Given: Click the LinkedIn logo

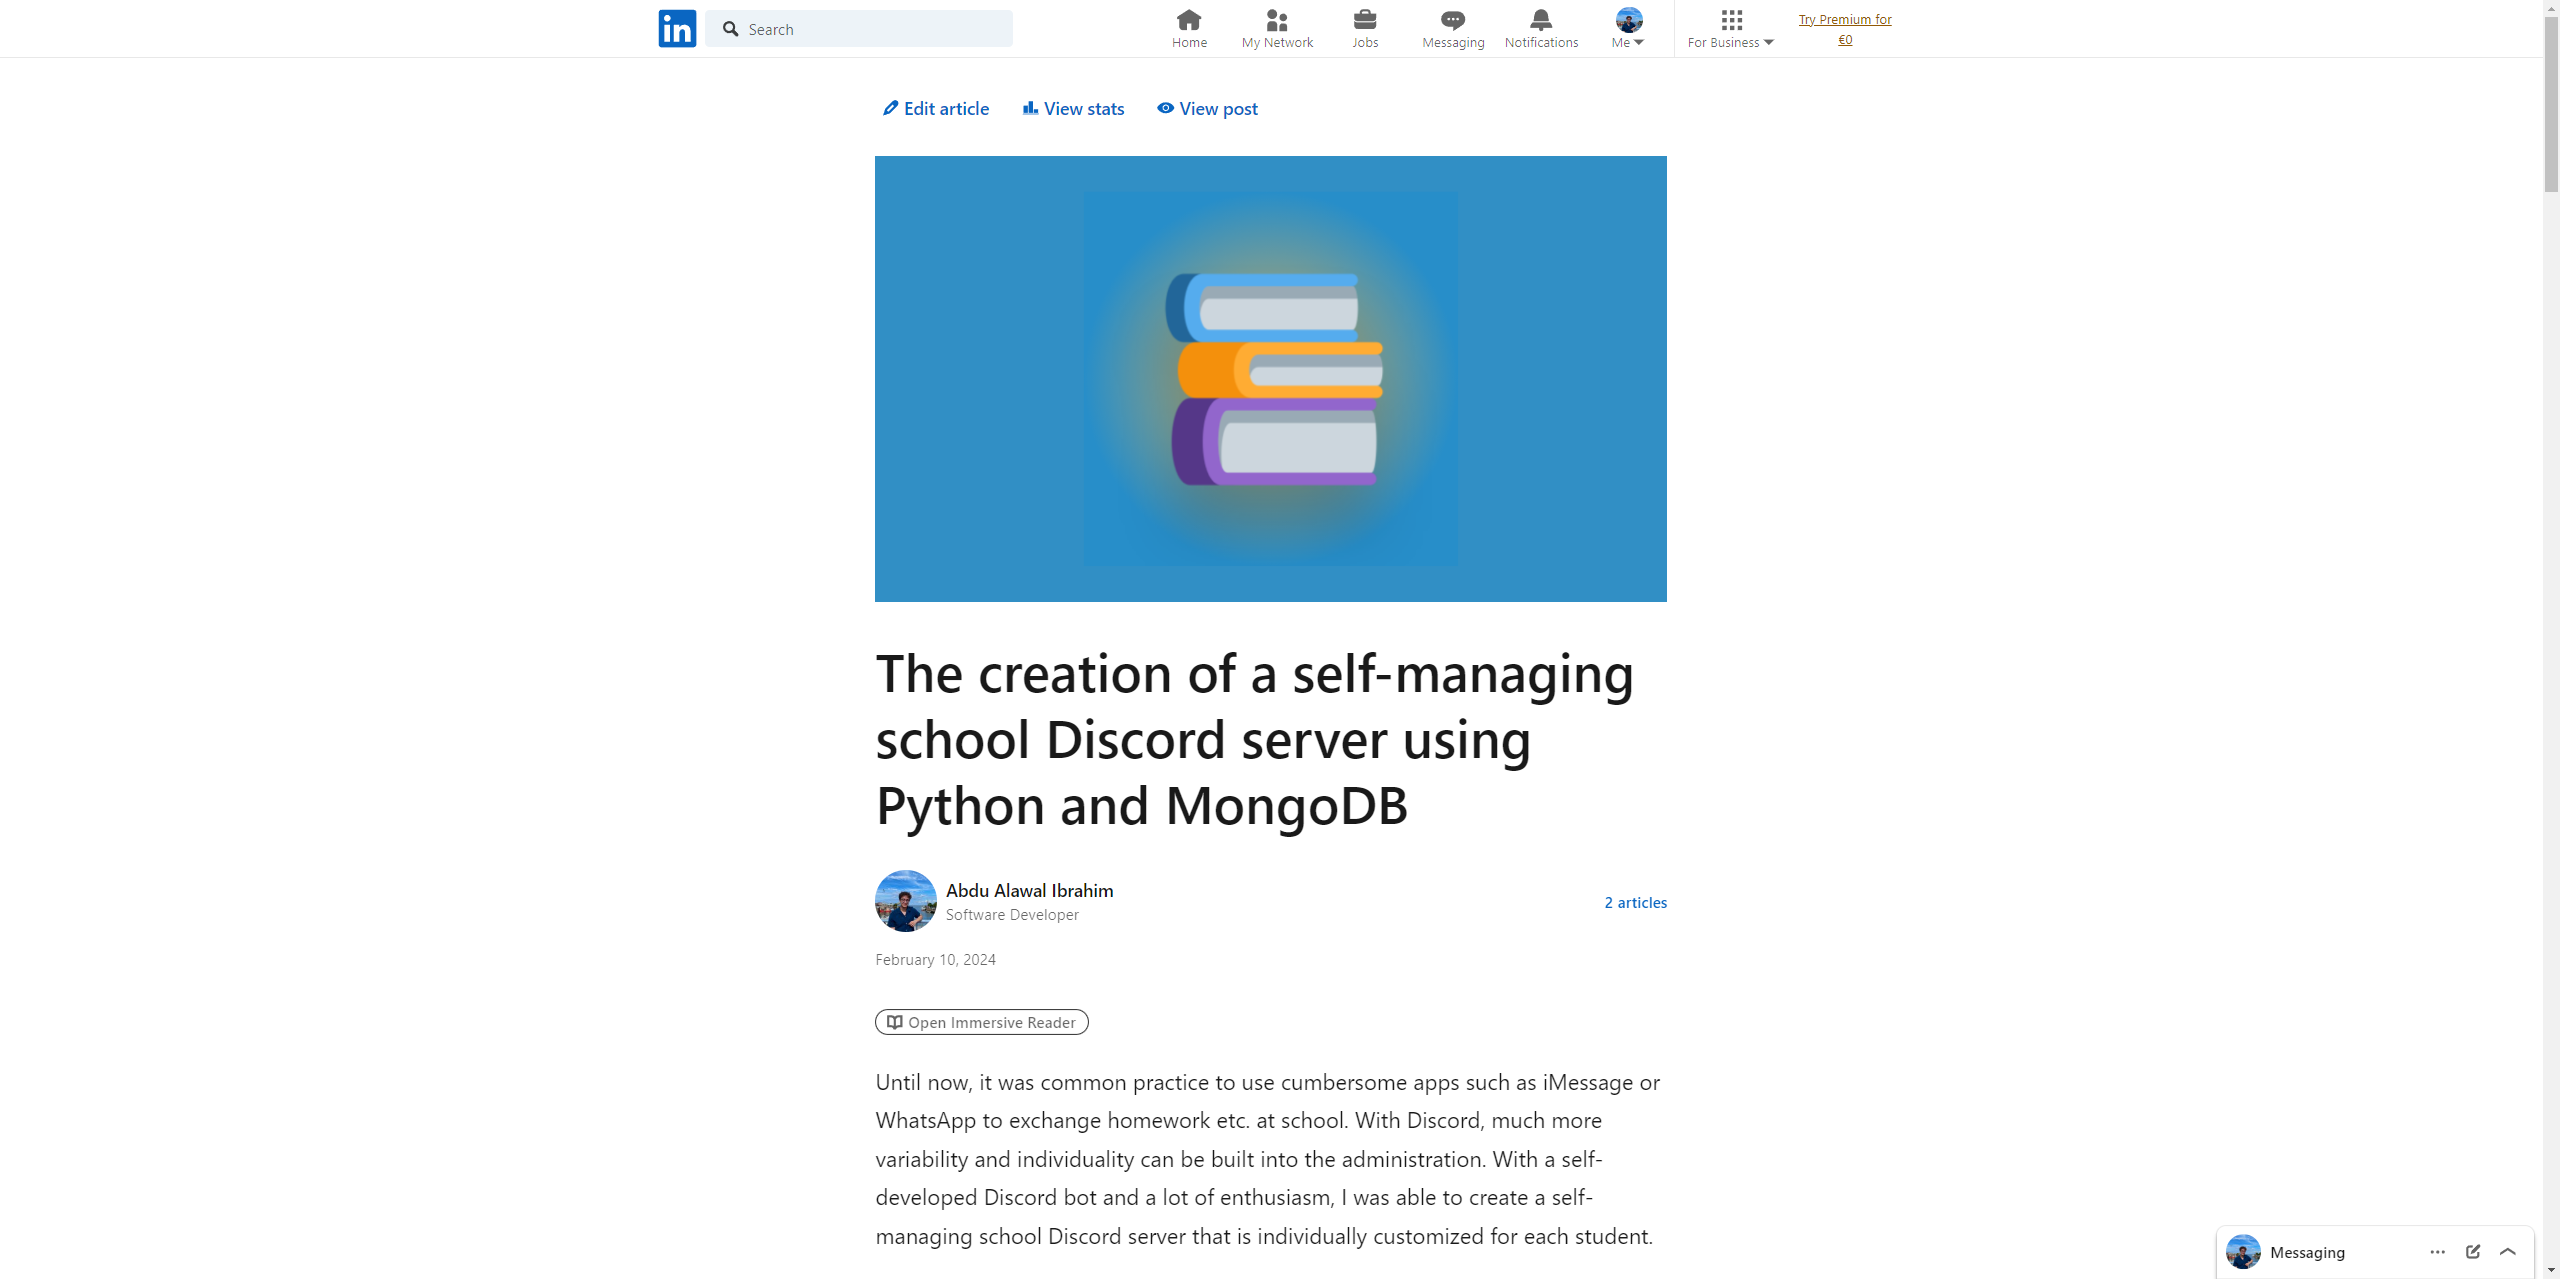Looking at the screenshot, I should click(x=677, y=29).
